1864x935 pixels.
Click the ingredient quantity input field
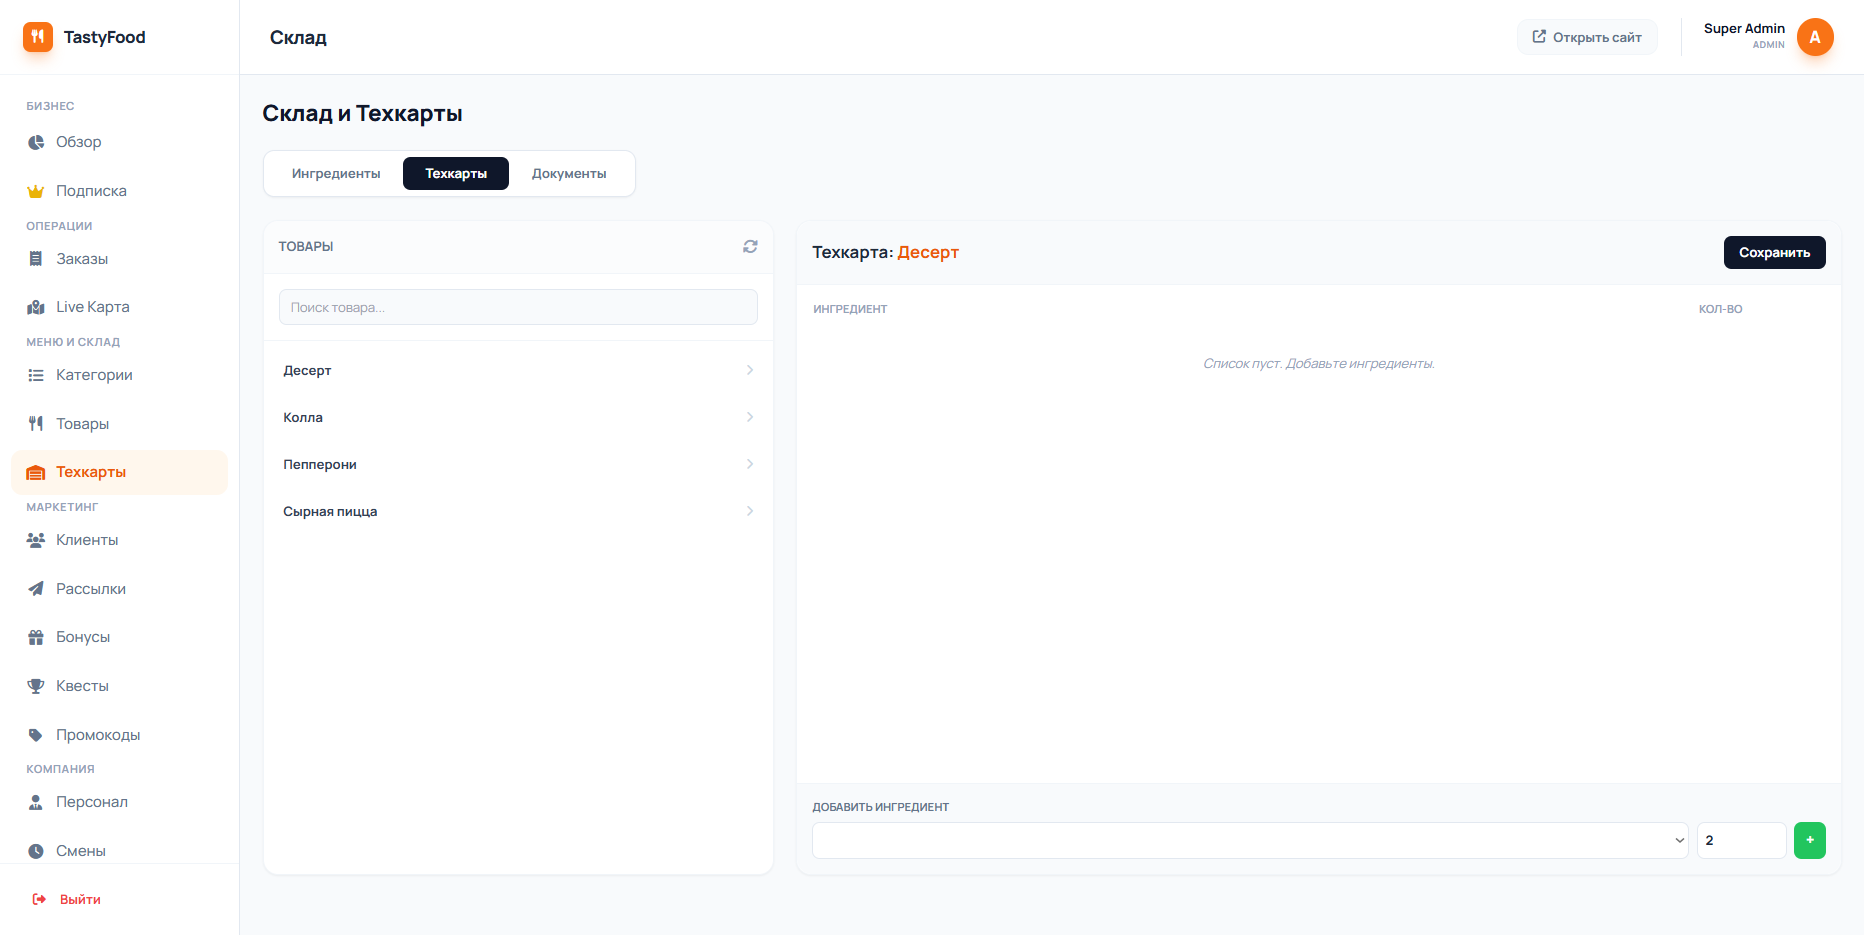[x=1740, y=840]
